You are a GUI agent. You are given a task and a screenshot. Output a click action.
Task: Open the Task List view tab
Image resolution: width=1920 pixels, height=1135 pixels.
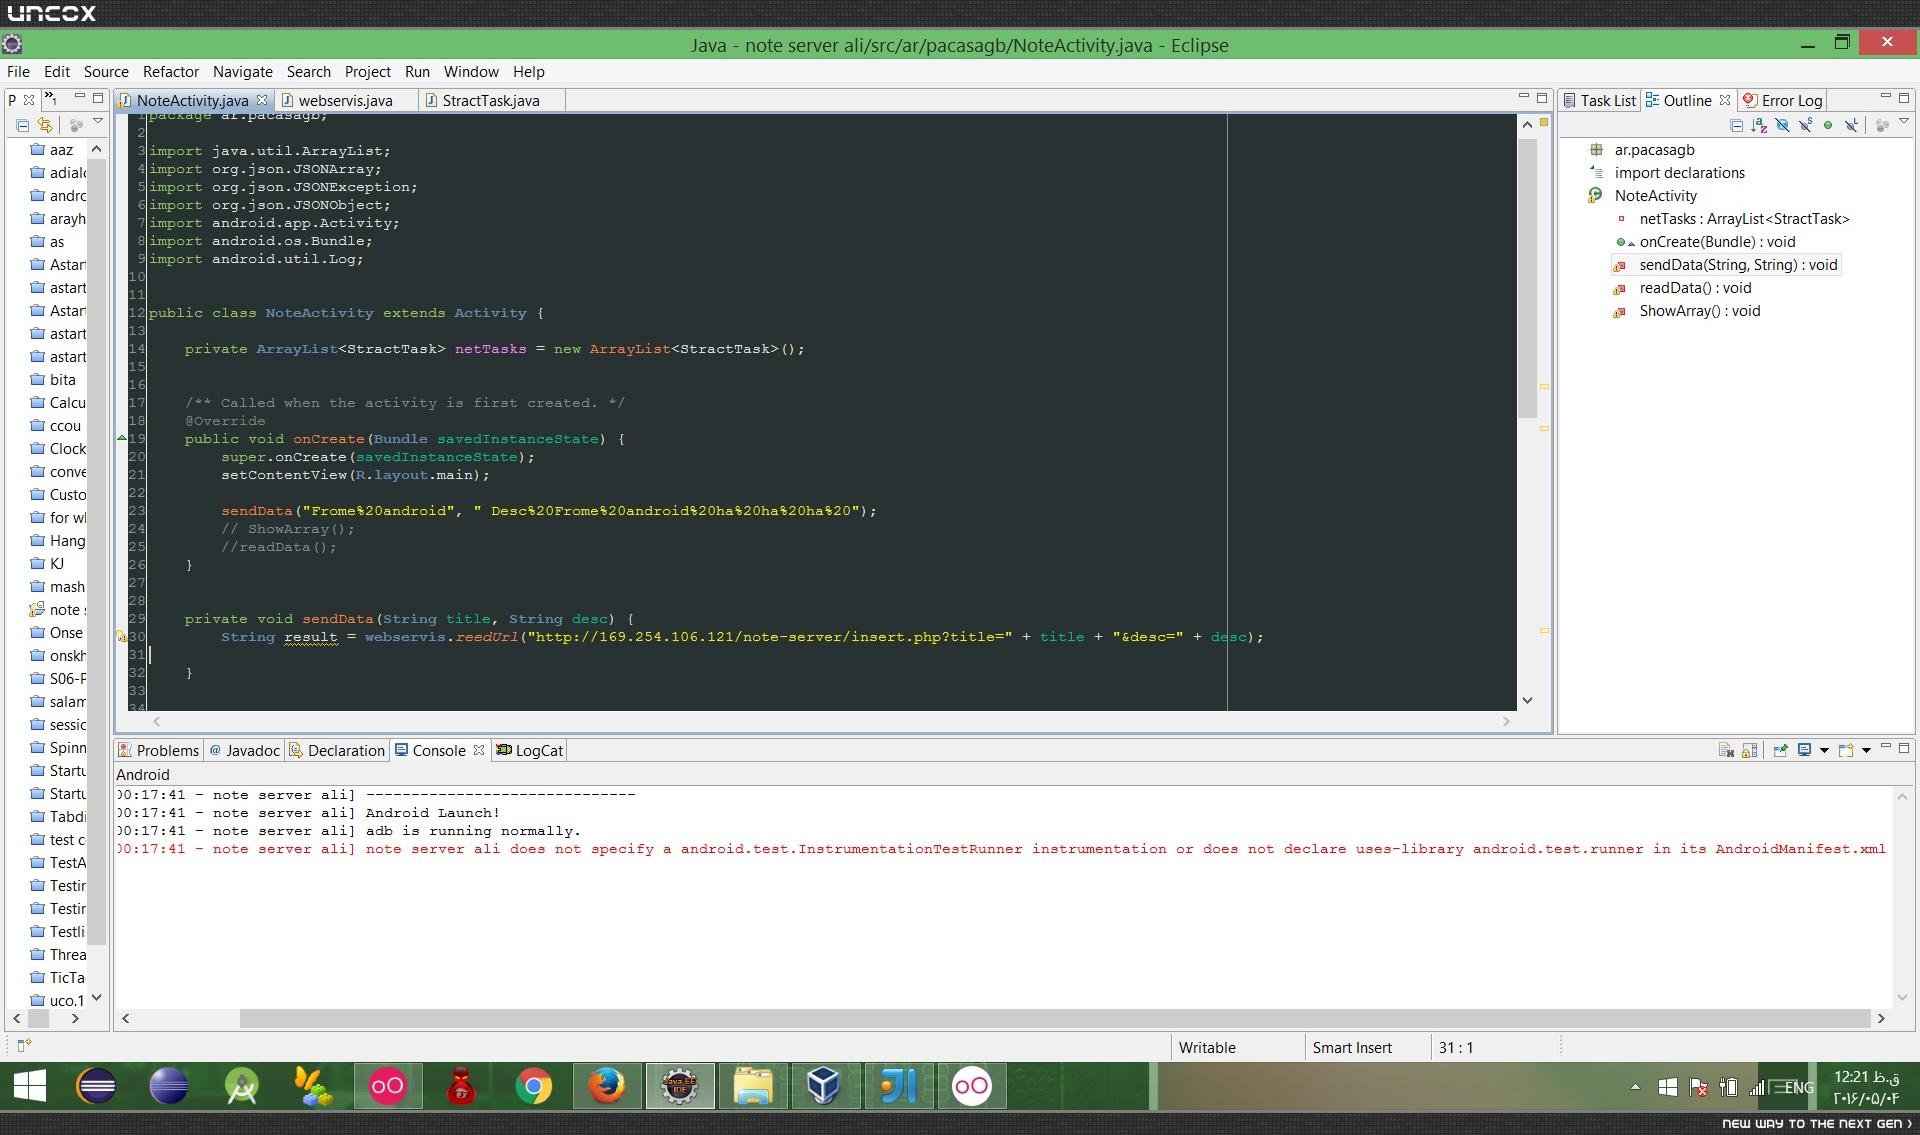(1599, 100)
